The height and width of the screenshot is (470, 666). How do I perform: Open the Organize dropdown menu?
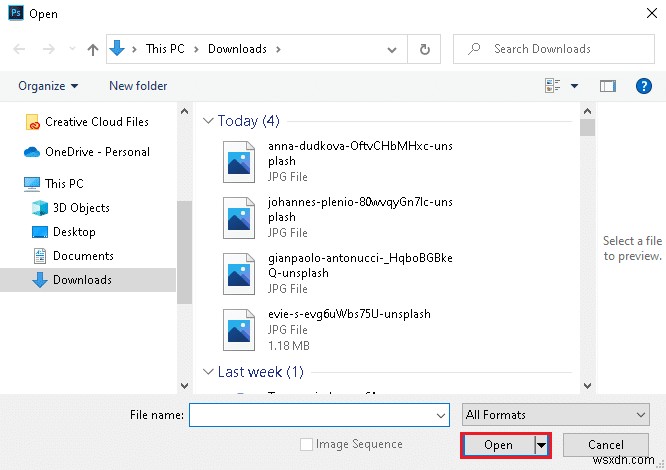[48, 86]
